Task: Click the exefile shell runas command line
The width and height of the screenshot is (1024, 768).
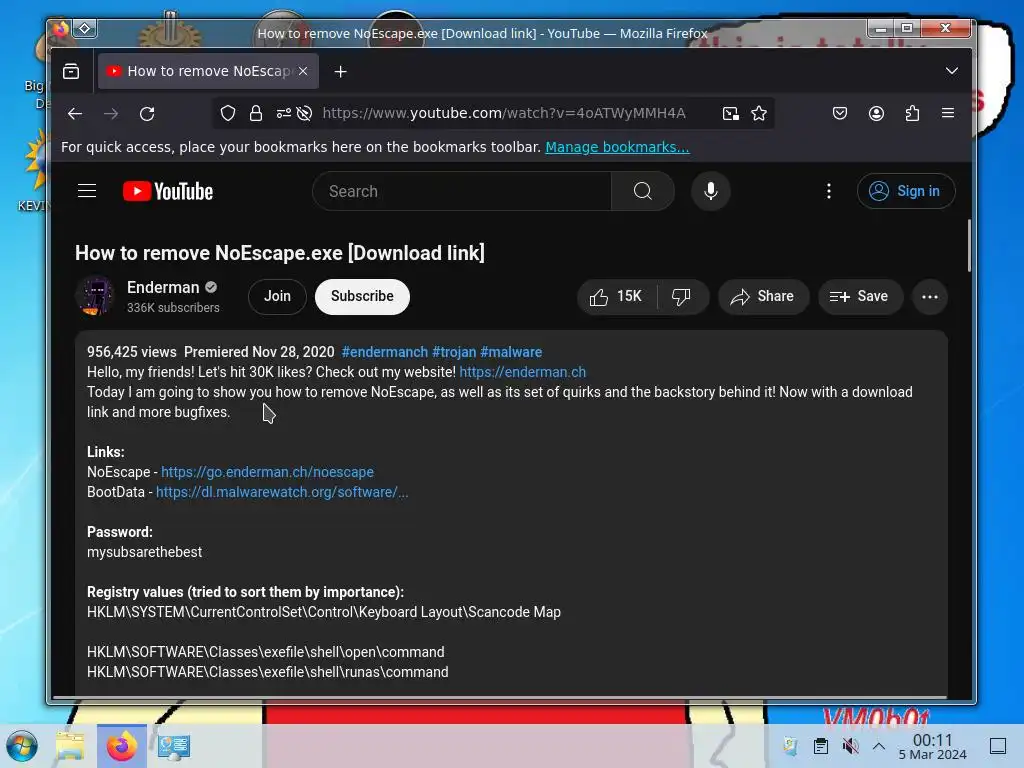Action: pos(268,672)
